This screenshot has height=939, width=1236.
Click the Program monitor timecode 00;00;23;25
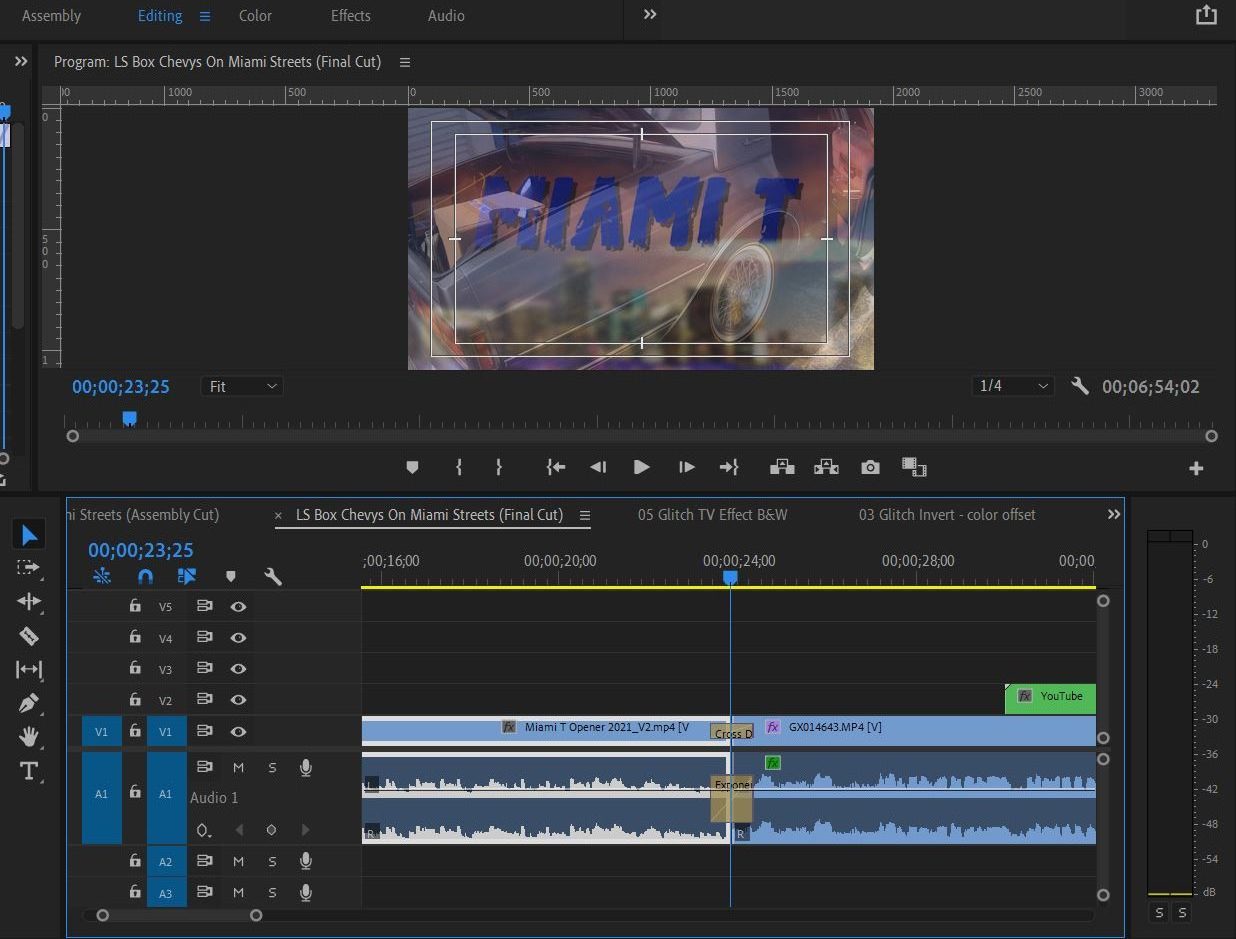(121, 387)
